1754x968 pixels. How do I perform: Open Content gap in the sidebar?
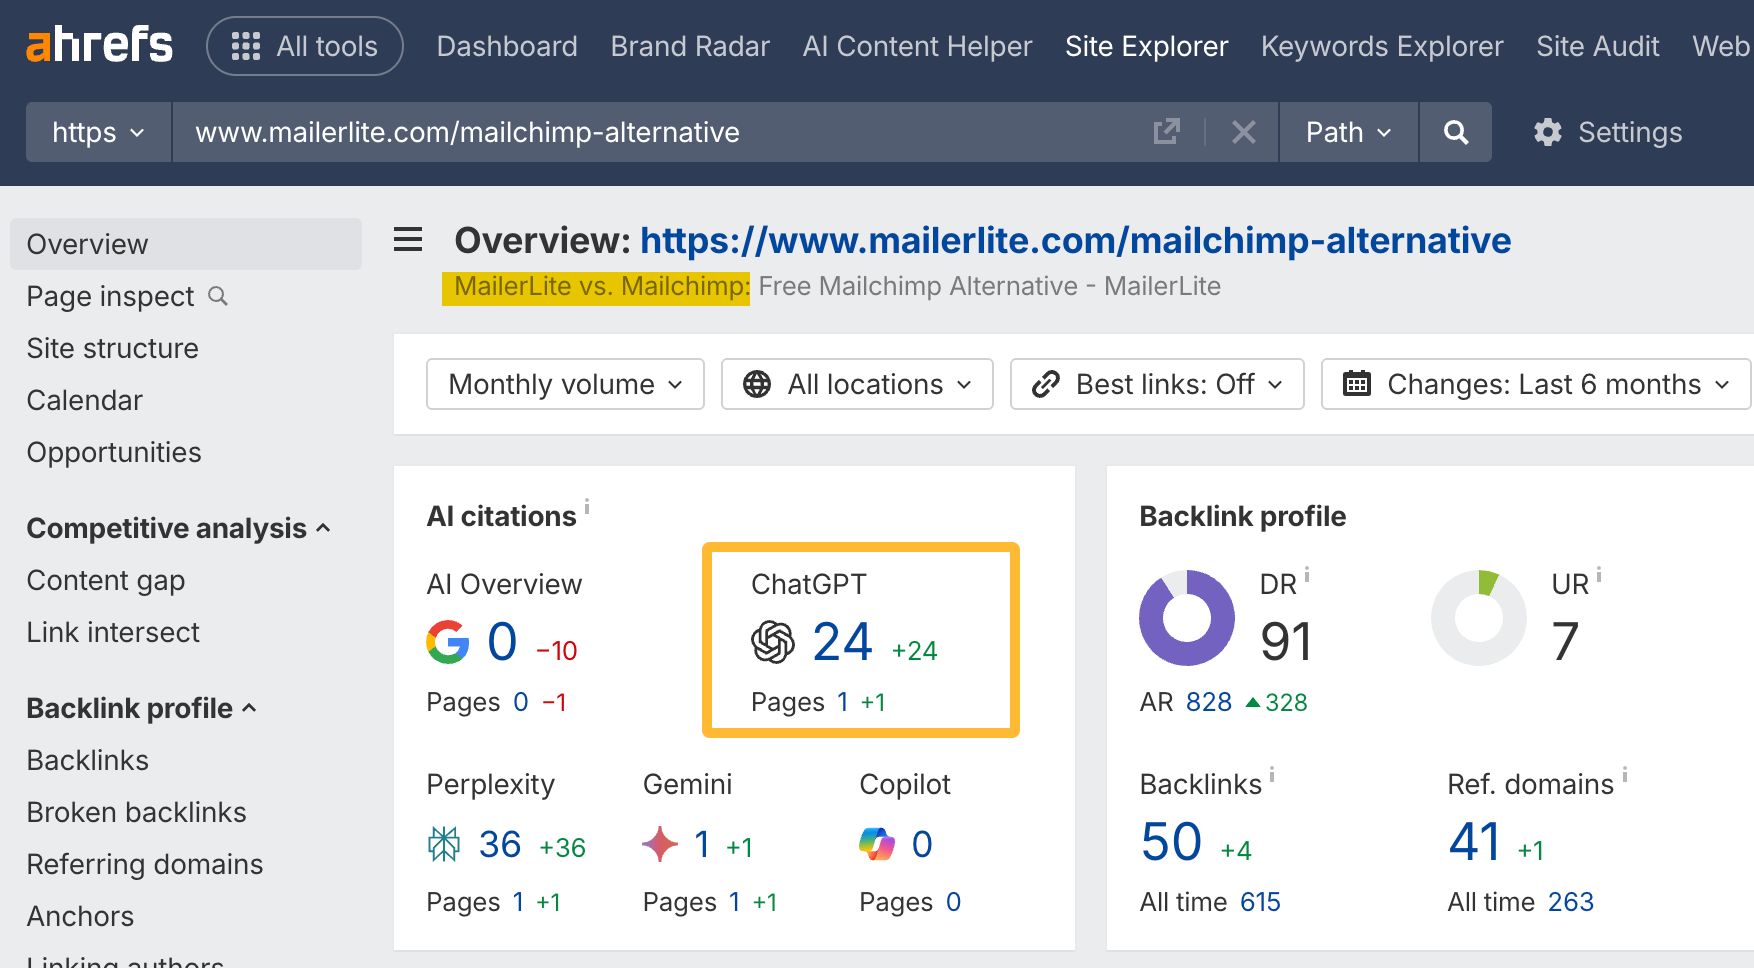coord(105,580)
